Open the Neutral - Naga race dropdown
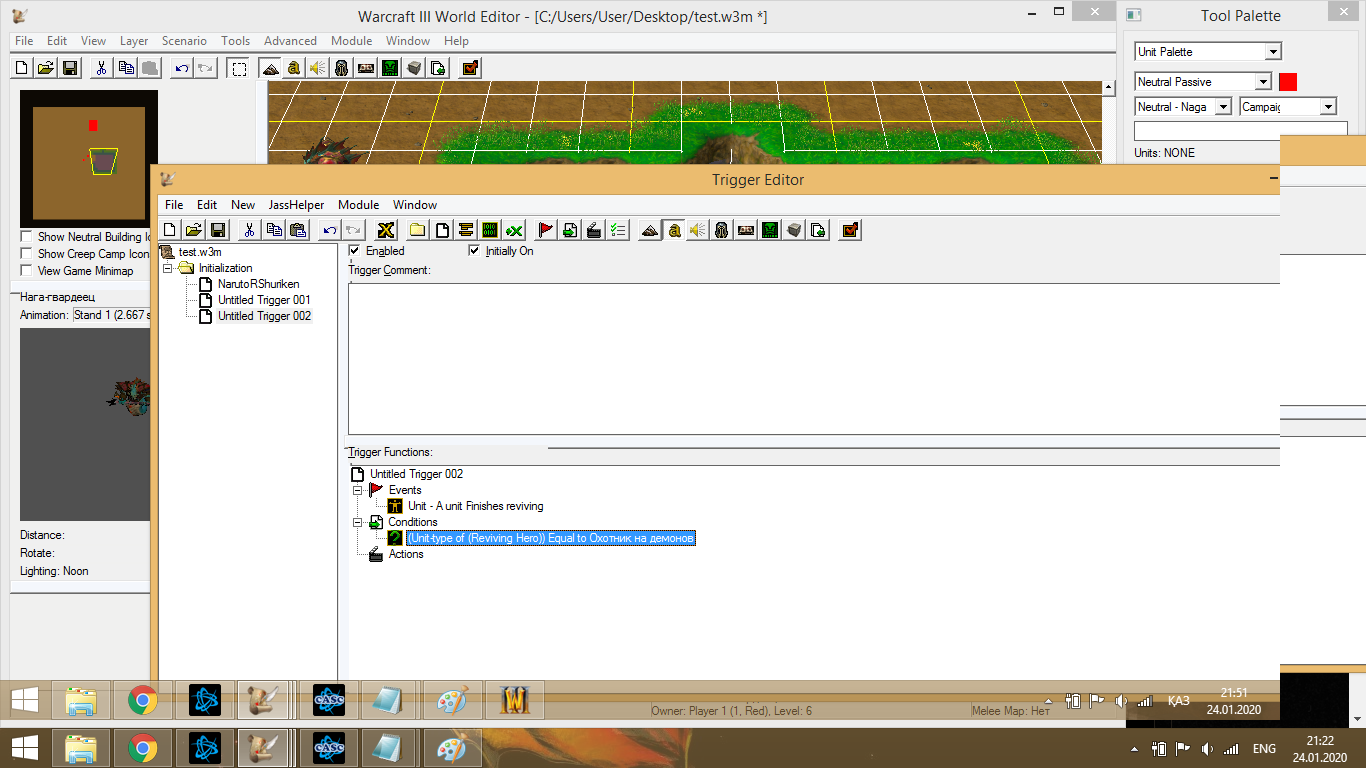This screenshot has height=768, width=1366. tap(1183, 107)
